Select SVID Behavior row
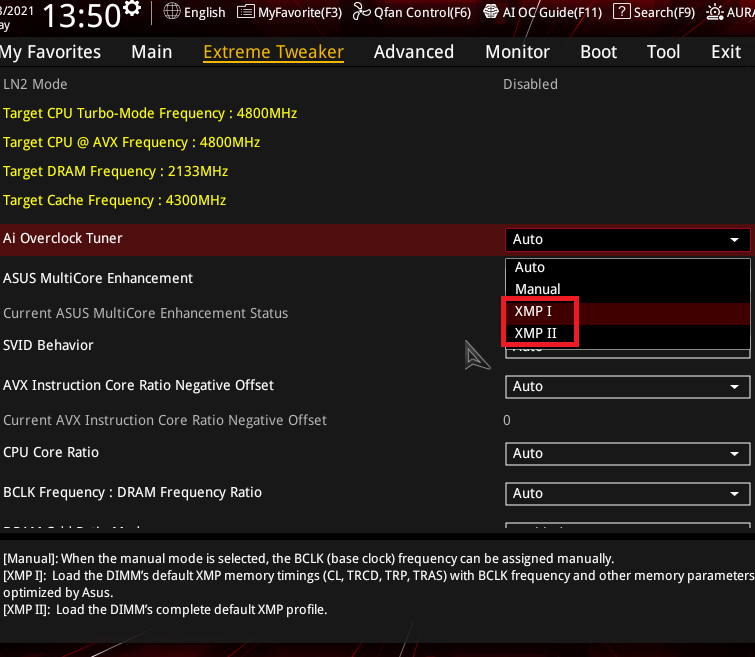 pyautogui.click(x=48, y=345)
